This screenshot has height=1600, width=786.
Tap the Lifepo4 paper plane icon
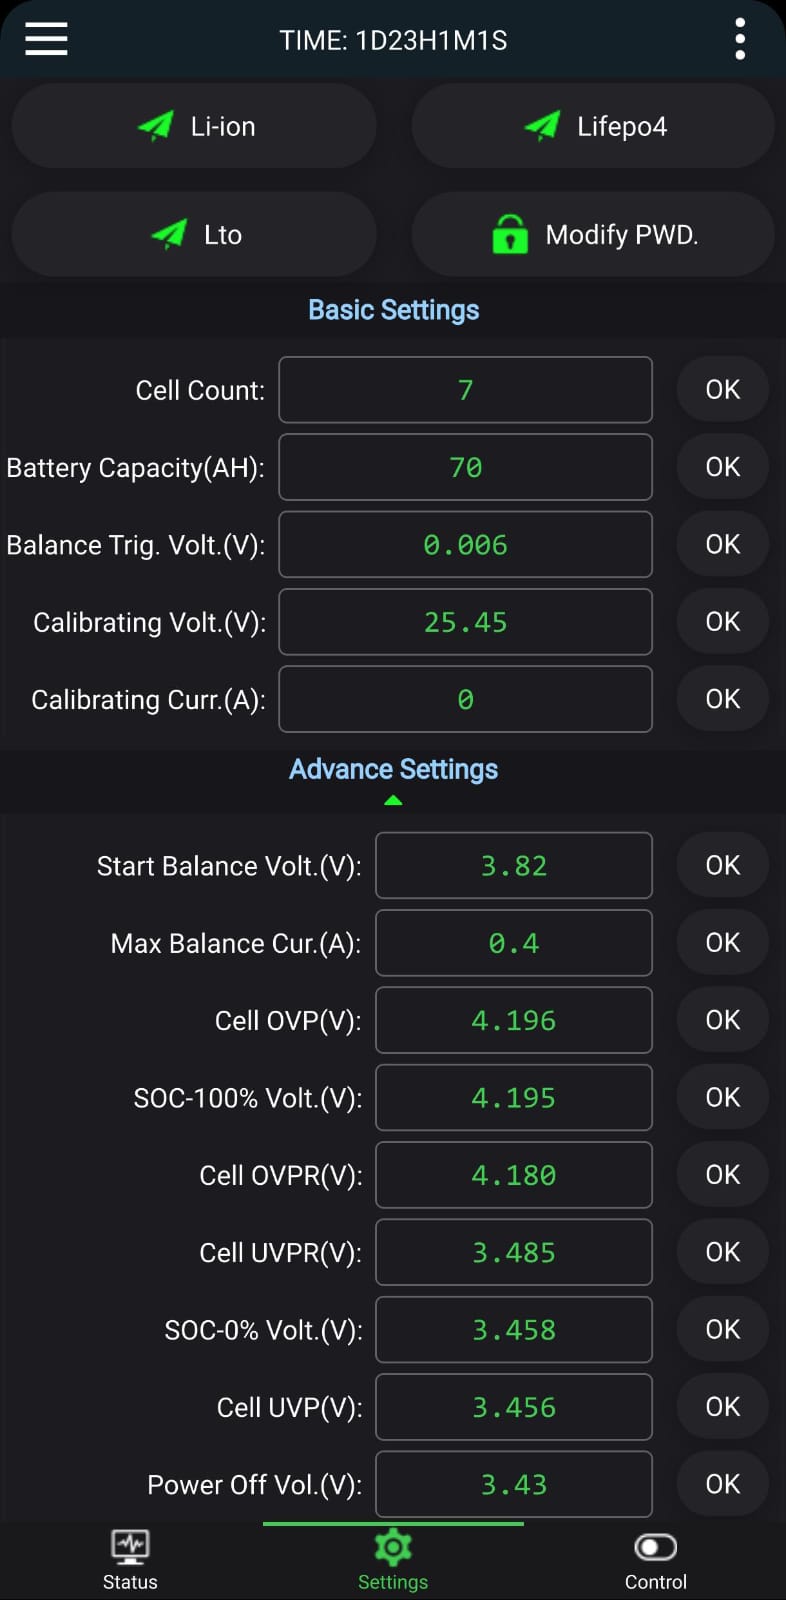pos(542,126)
